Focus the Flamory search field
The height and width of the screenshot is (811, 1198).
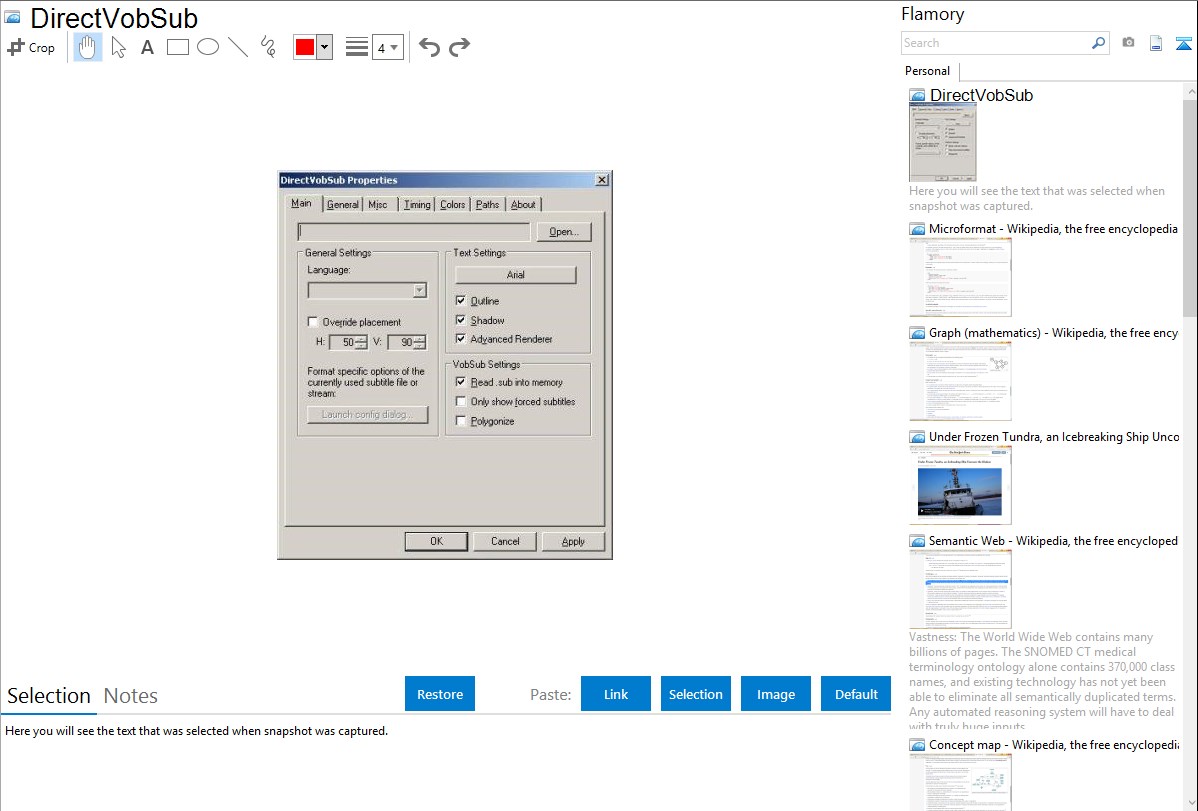(x=996, y=43)
